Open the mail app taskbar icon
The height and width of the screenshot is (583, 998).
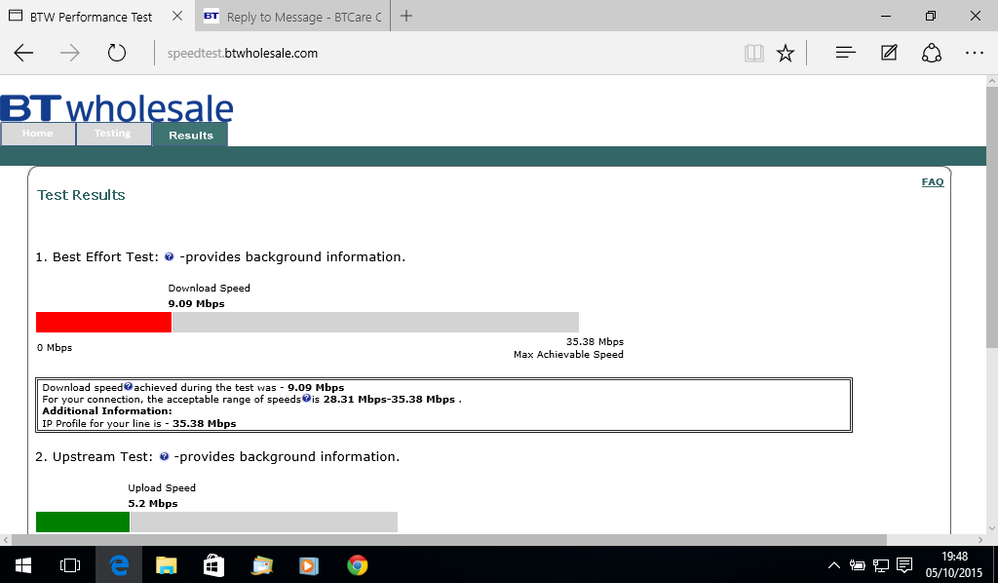[262, 565]
